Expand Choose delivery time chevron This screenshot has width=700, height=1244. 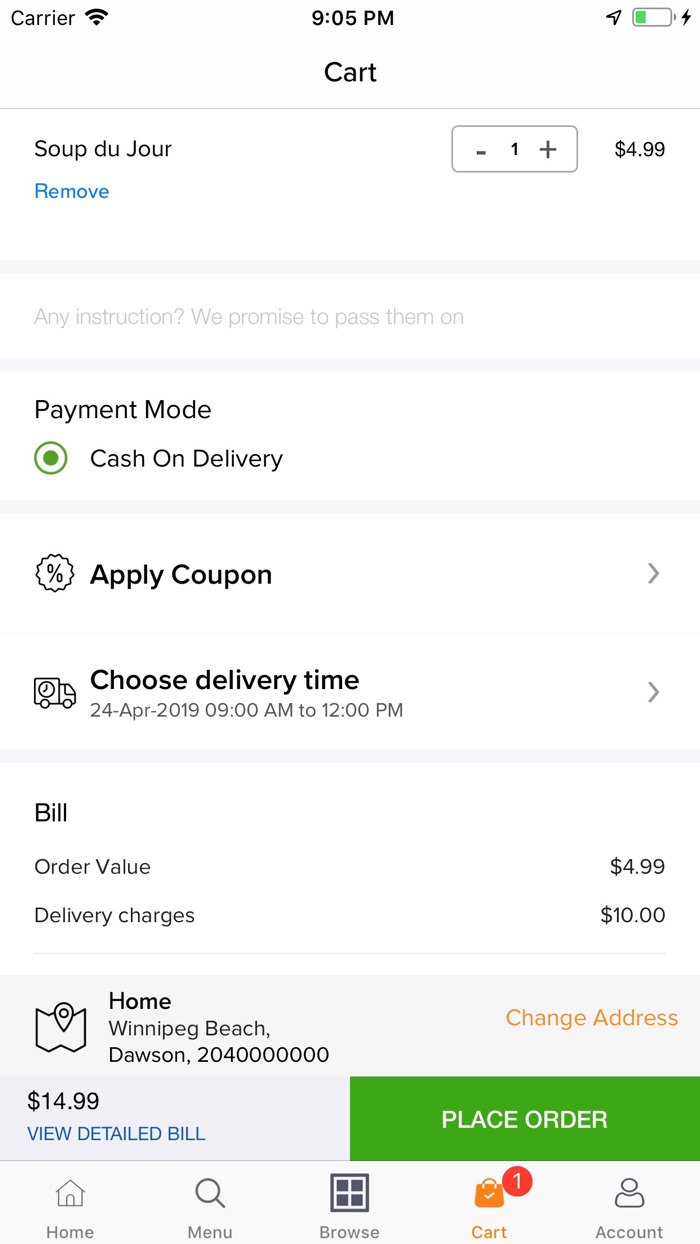point(653,692)
